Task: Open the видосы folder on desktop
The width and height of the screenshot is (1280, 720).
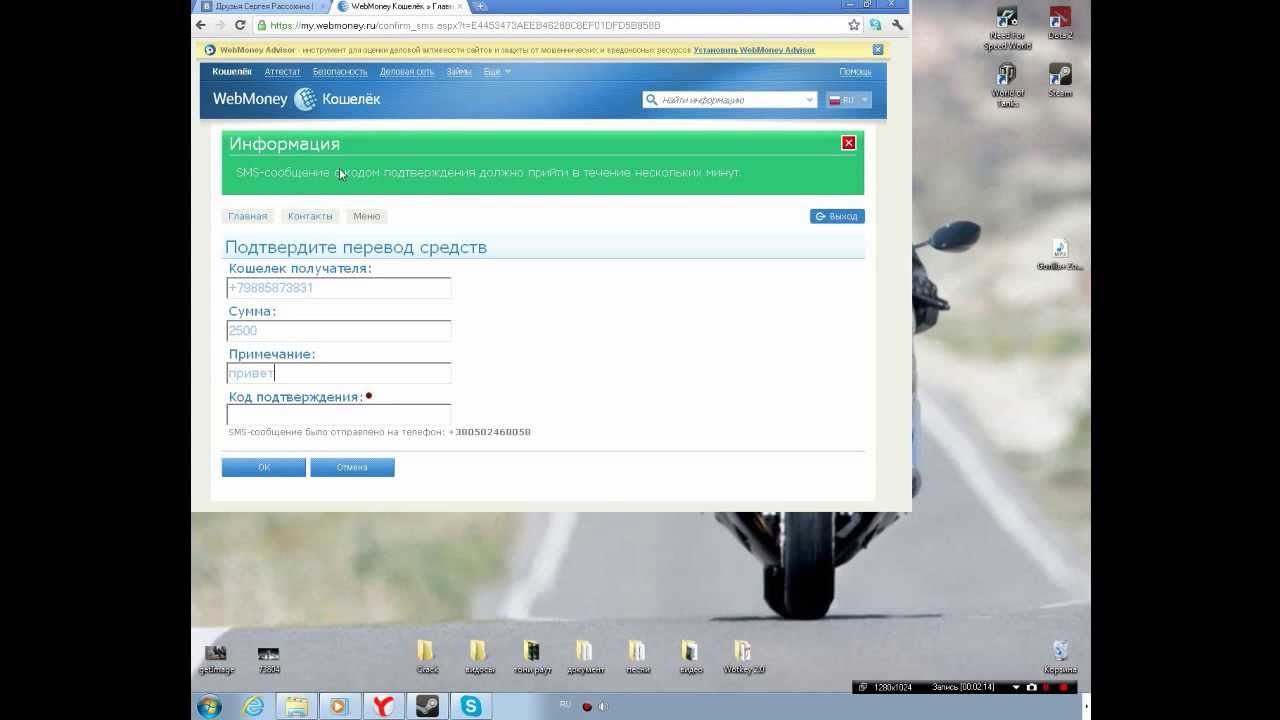Action: click(x=479, y=657)
